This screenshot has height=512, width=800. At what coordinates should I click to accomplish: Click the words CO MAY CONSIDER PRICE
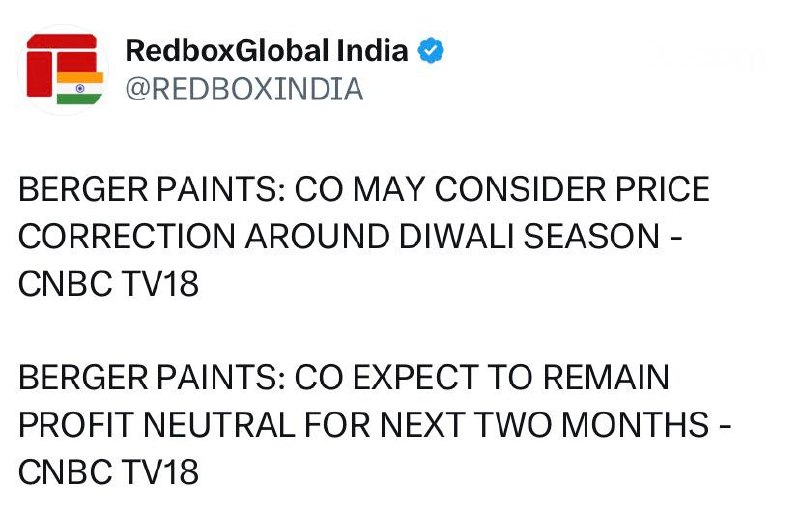click(x=502, y=189)
